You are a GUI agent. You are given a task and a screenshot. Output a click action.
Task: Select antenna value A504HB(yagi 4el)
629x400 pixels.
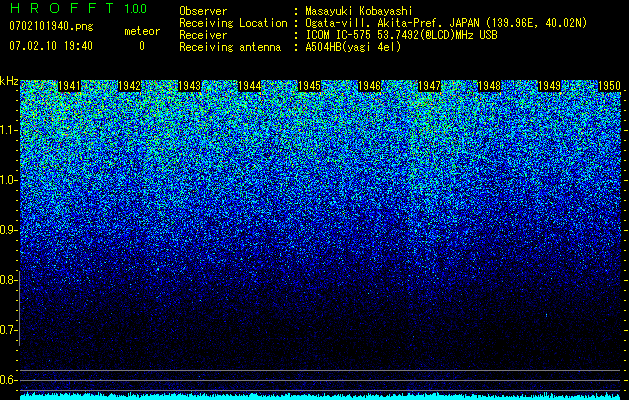(353, 47)
